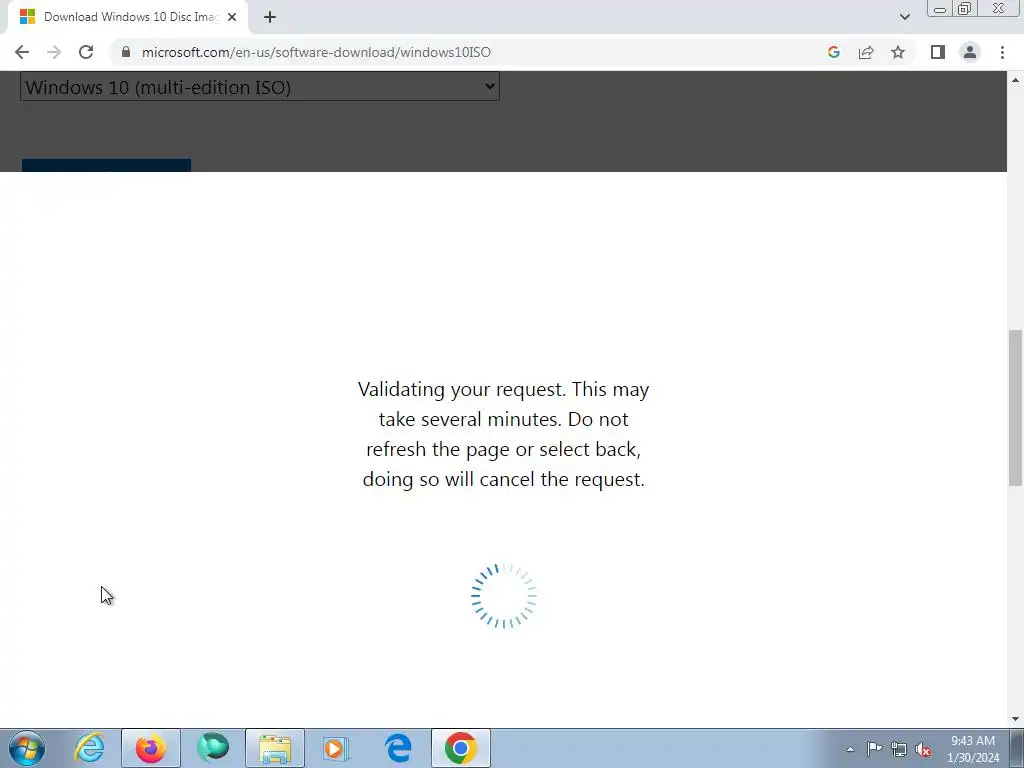
Task: Click the page vertical scrollbar thumb
Action: click(1016, 408)
